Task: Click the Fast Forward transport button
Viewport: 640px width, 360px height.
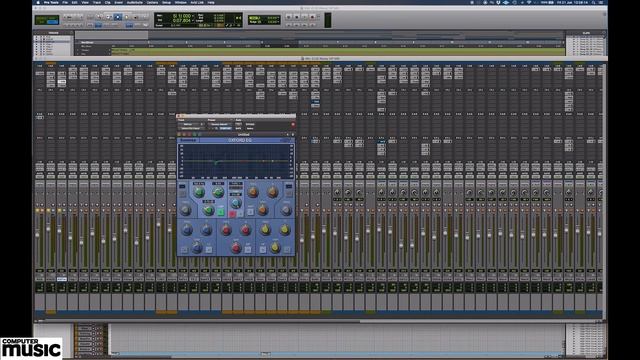Action: [x=304, y=25]
